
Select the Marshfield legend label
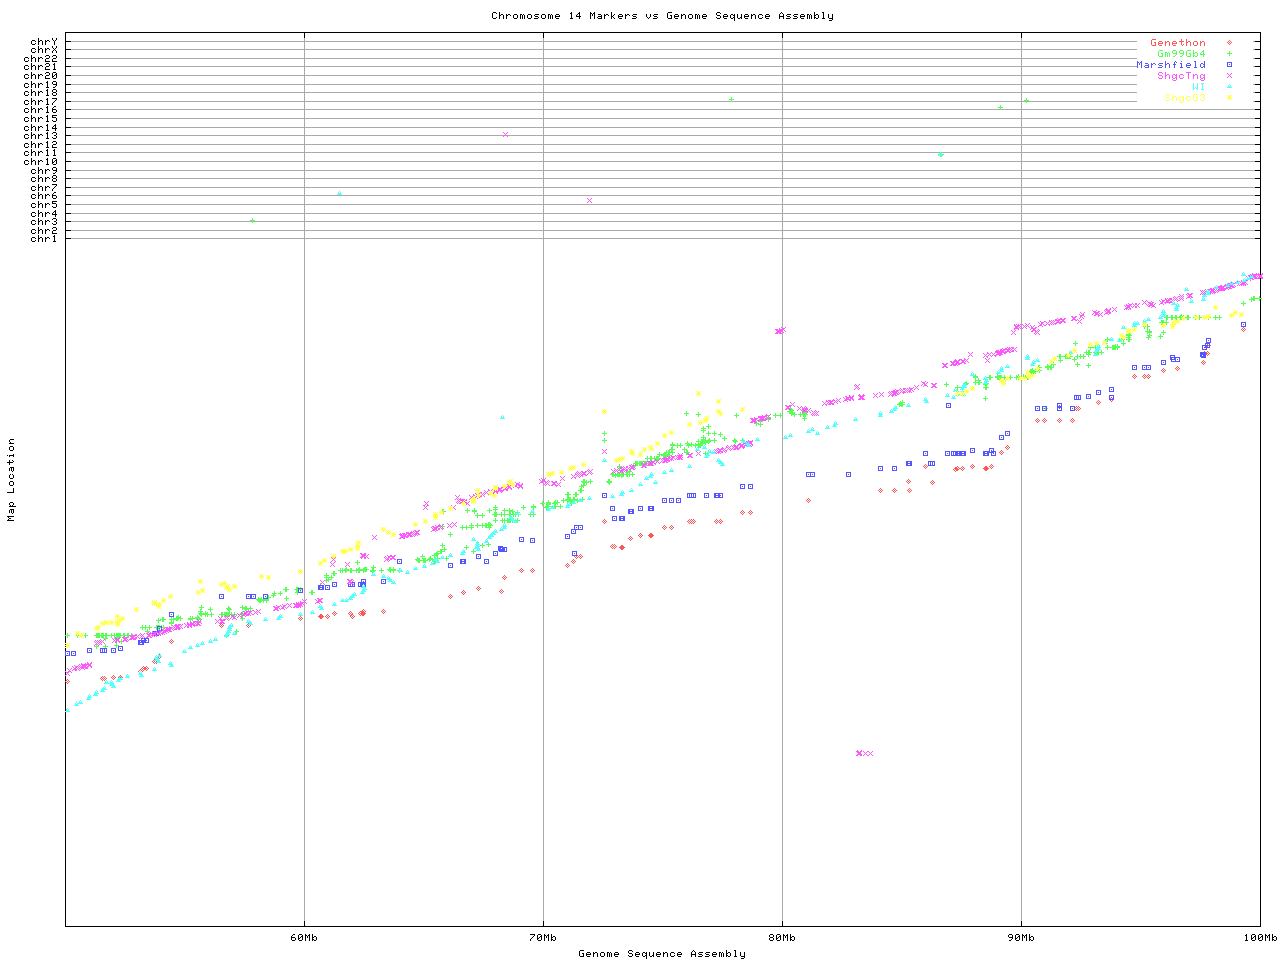(x=1170, y=65)
